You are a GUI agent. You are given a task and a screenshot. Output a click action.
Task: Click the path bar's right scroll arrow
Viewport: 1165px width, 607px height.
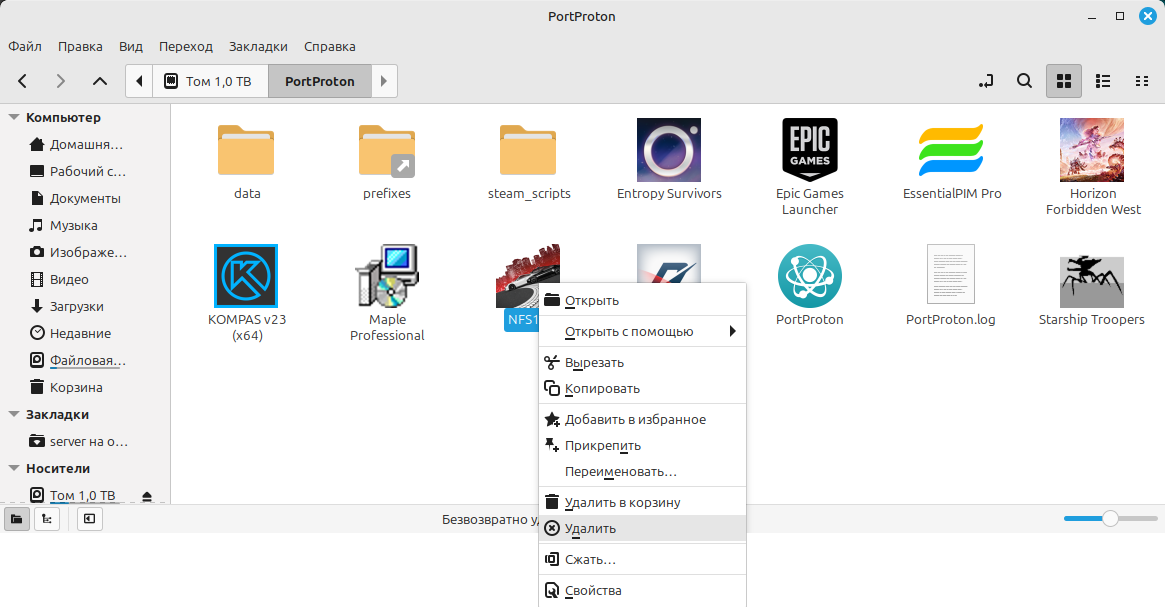tap(384, 81)
